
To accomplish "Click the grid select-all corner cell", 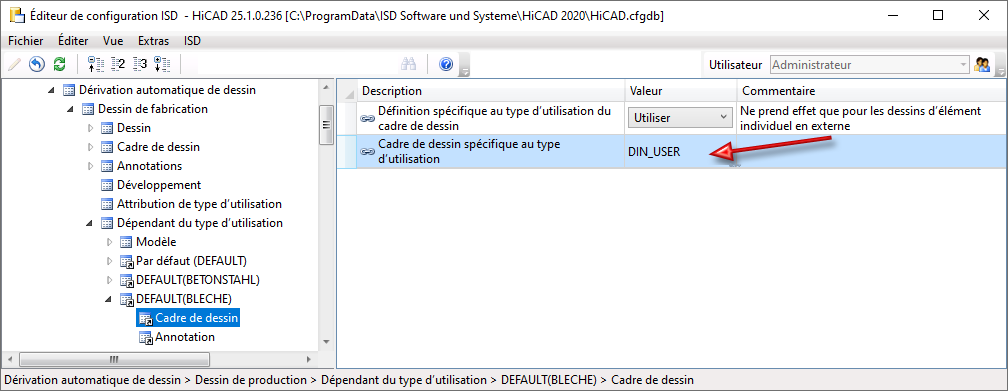I will (x=347, y=91).
